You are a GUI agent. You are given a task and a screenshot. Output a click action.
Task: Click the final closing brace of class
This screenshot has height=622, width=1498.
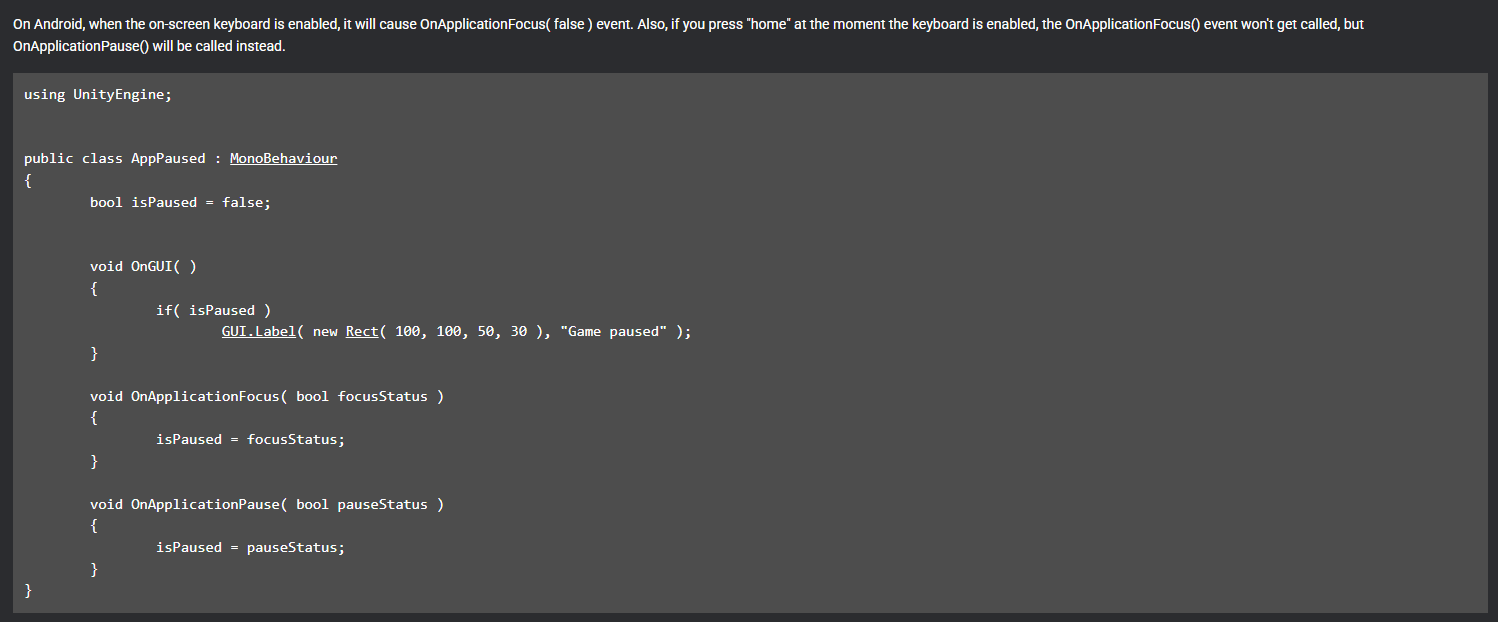coord(28,591)
